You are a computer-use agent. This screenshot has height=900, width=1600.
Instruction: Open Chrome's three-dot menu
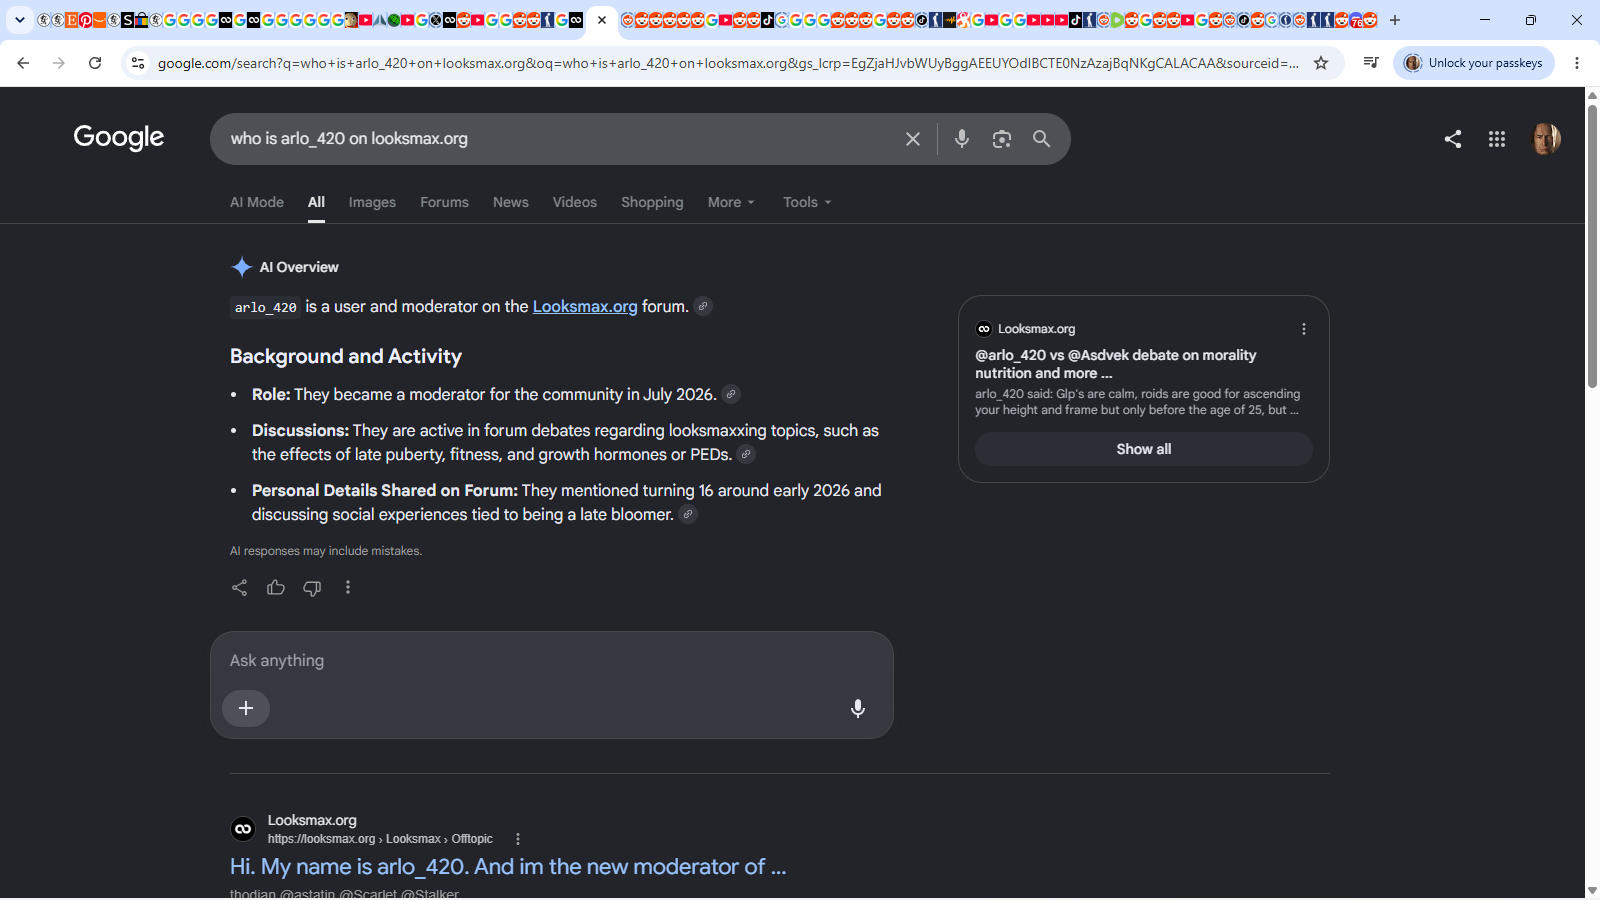1577,63
